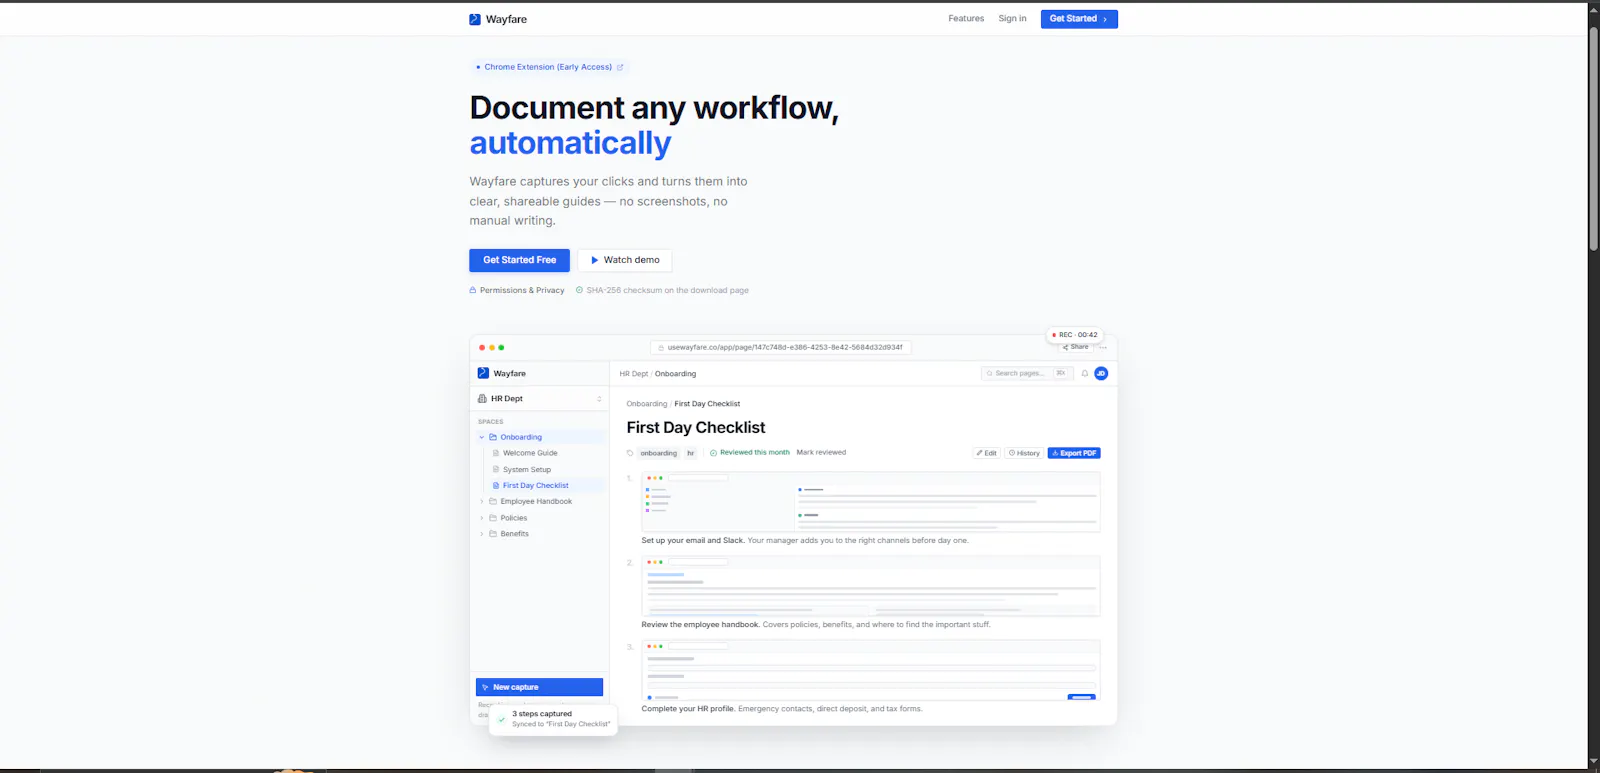Open the System Setup page in the sidebar
Image resolution: width=1600 pixels, height=773 pixels.
click(x=527, y=469)
